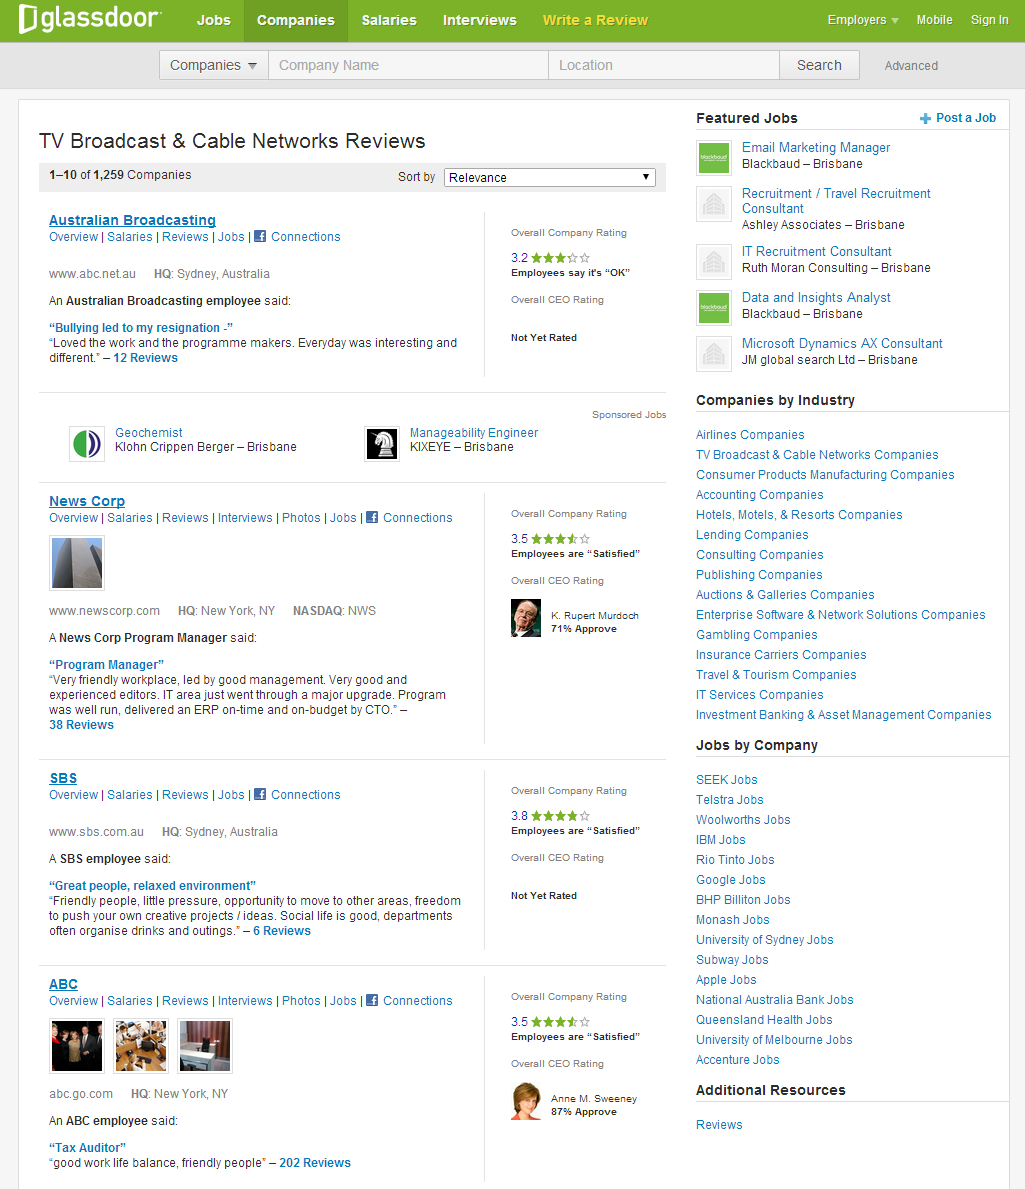The height and width of the screenshot is (1189, 1025).
Task: Click placeholder logo beside IT Recruitment Consultant
Action: [714, 262]
